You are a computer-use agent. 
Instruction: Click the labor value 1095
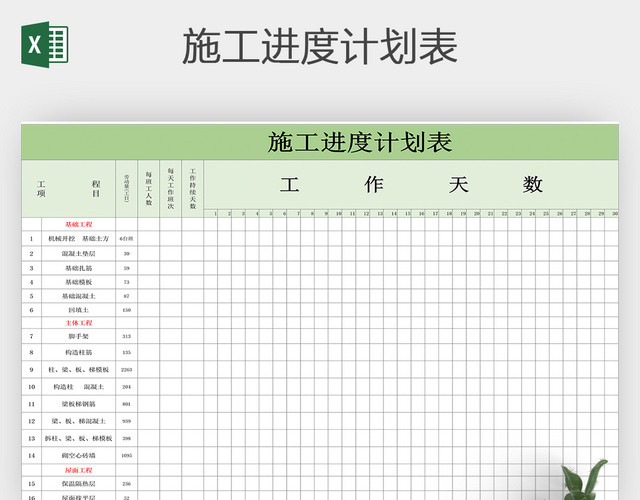[x=127, y=456]
